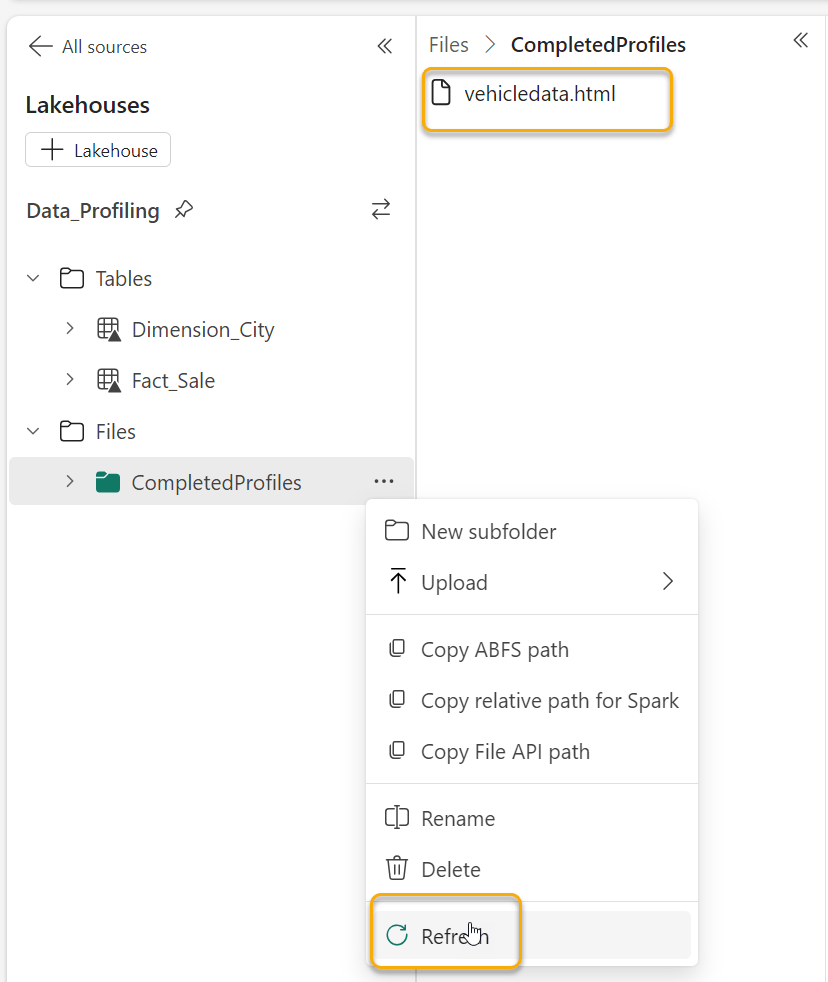
Task: Click the pin icon beside Data_Profiling
Action: tap(183, 210)
